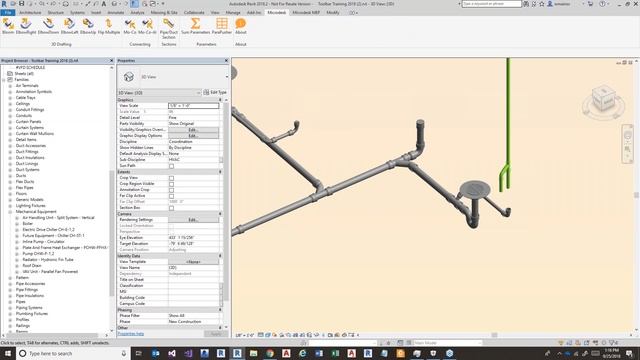Run the Flip Multiple tool
The image size is (640, 360).
(109, 26)
